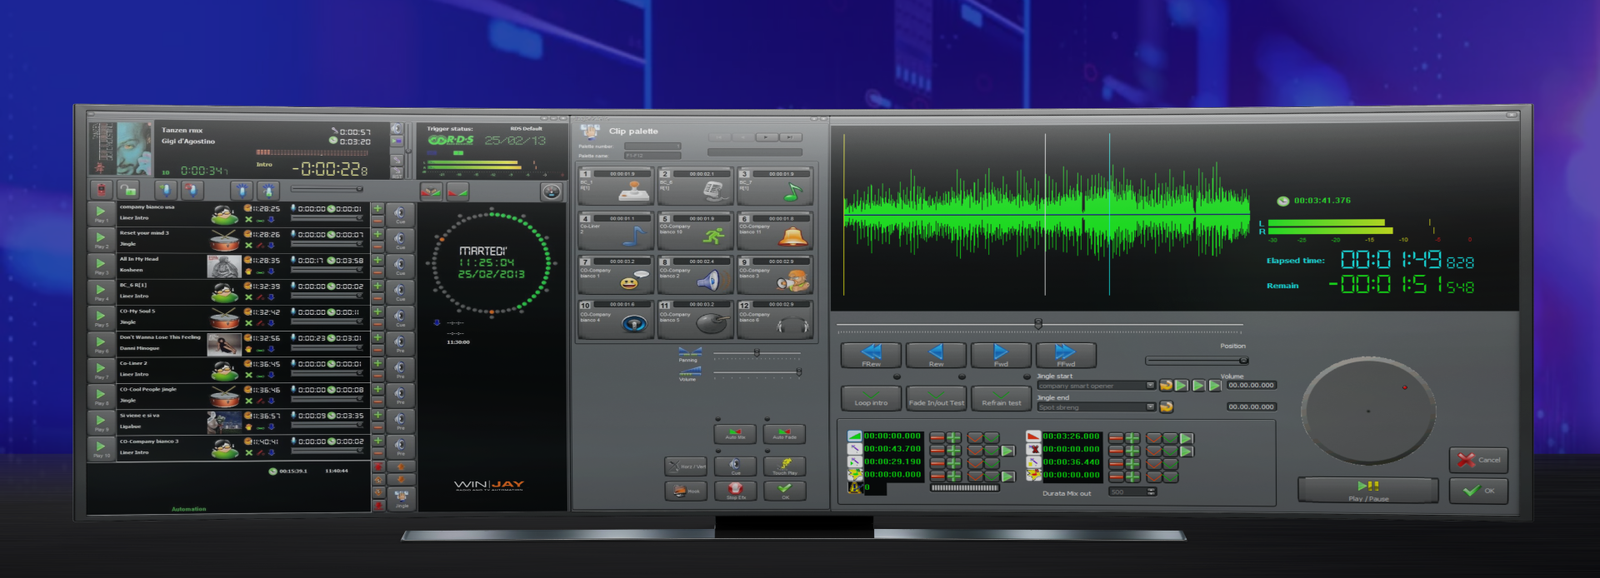
Task: Start playlist item Play 10 CO-Company bianco 3
Action: pos(101,448)
